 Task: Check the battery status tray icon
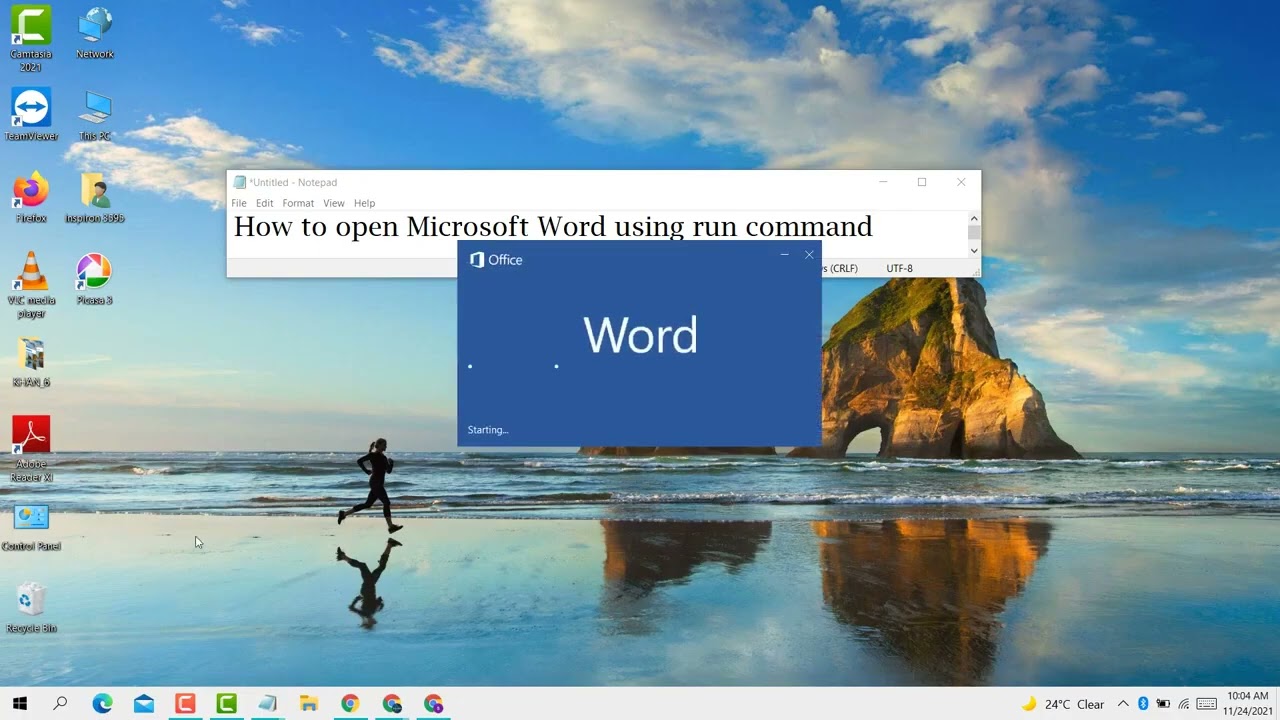[x=1164, y=704]
